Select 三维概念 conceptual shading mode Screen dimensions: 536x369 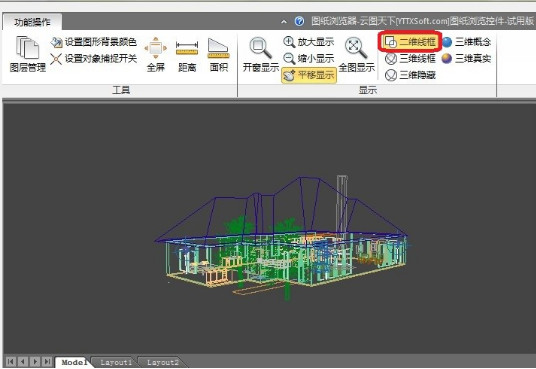click(467, 42)
